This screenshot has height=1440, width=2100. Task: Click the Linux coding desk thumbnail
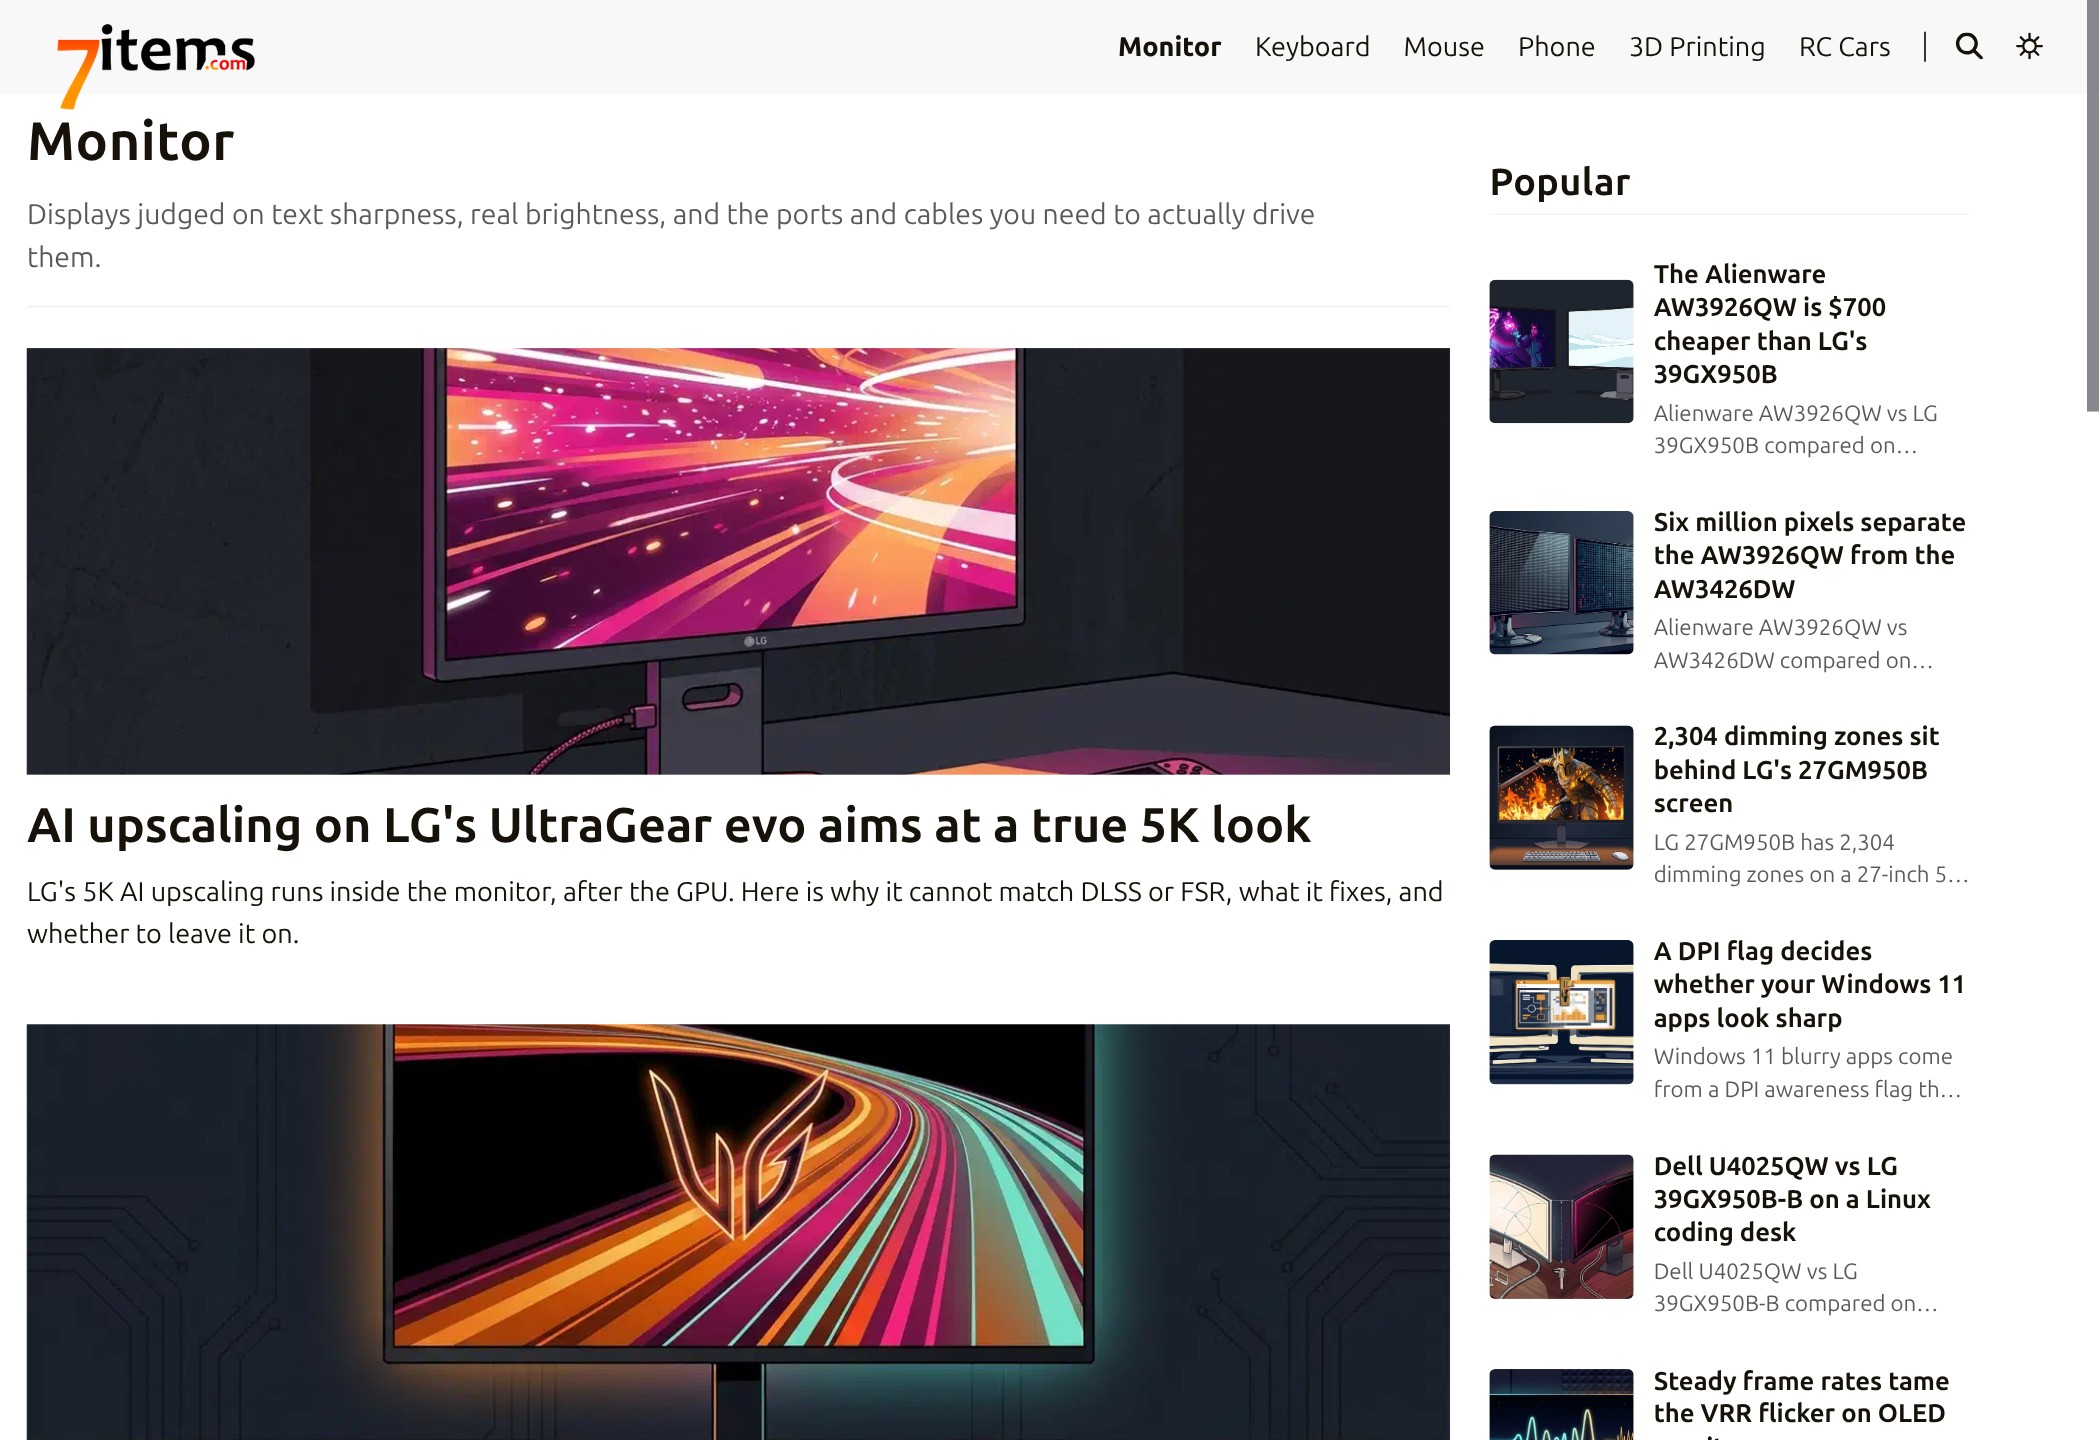click(x=1561, y=1227)
